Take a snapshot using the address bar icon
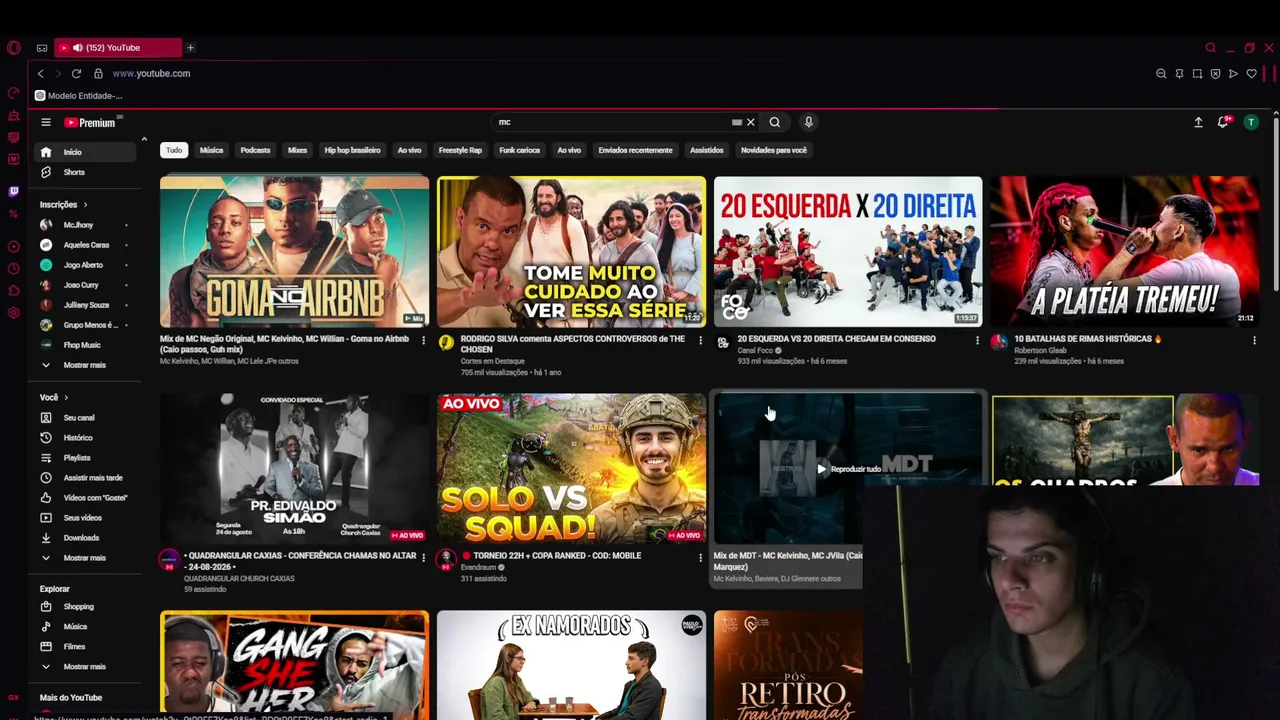 [1197, 74]
